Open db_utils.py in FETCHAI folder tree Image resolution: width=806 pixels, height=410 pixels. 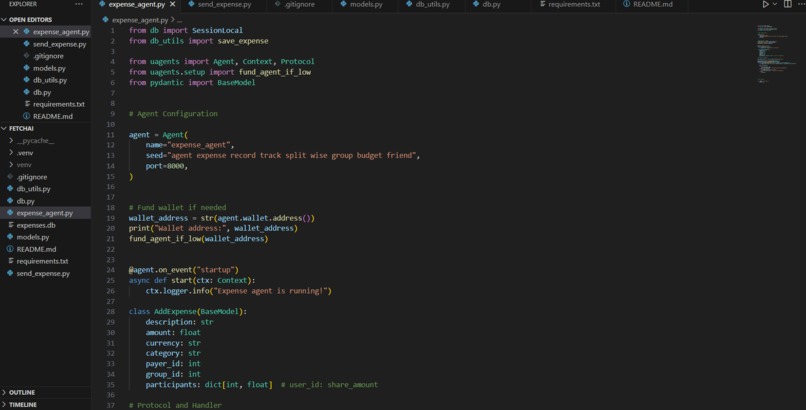[33, 189]
